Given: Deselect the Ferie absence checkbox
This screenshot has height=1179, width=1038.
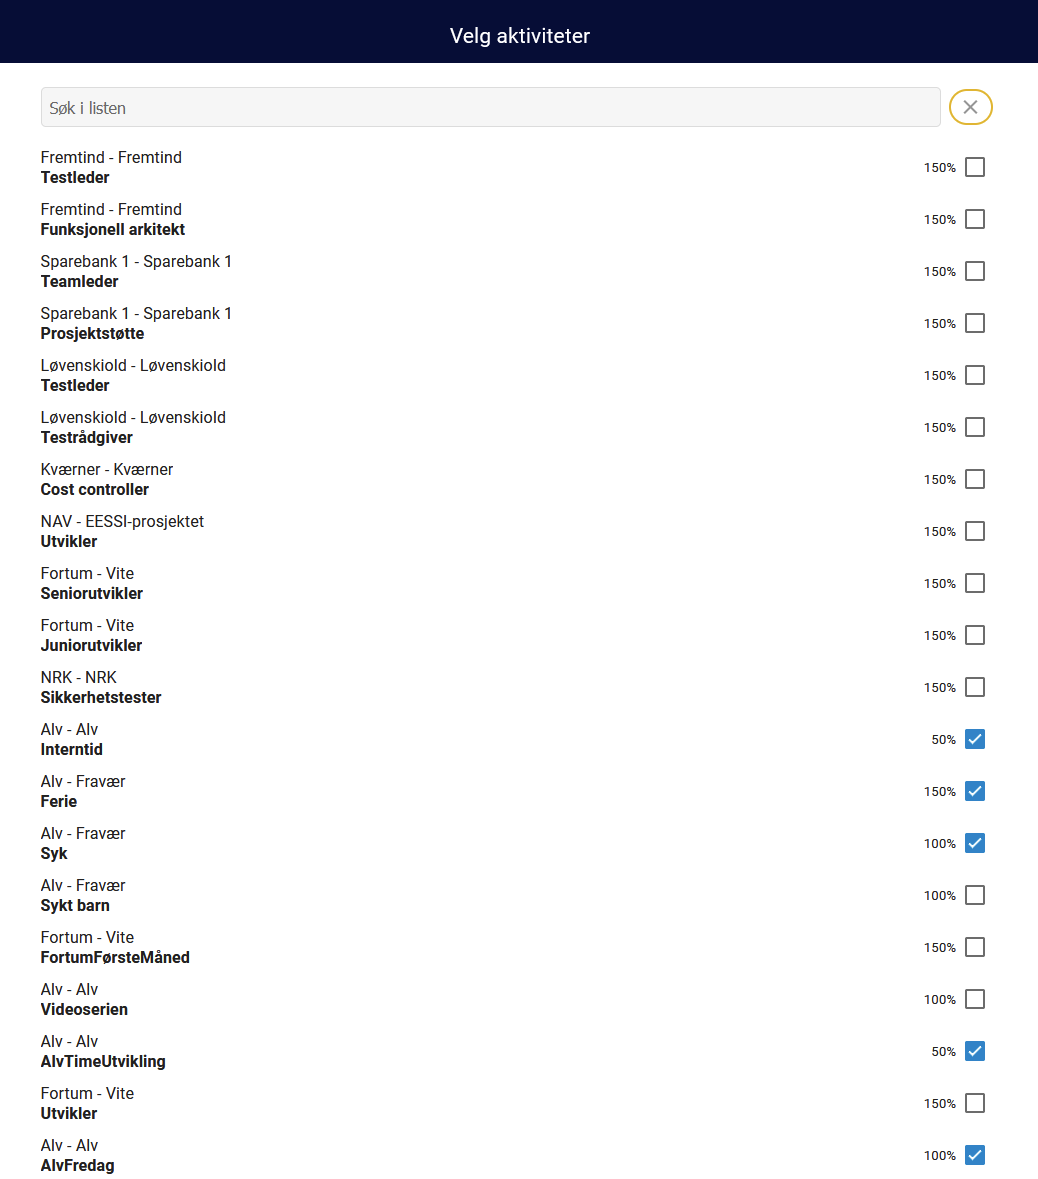Looking at the screenshot, I should (975, 791).
